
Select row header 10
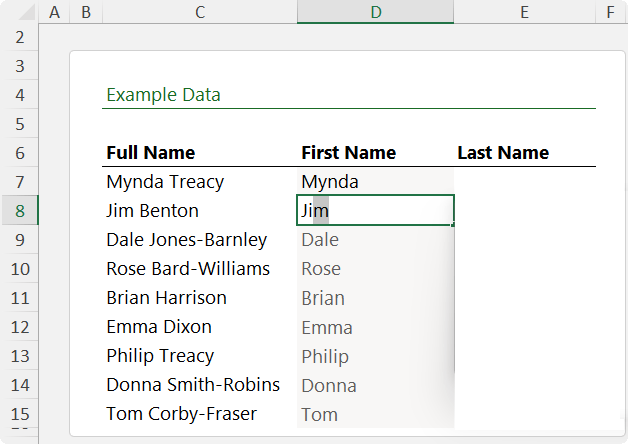click(x=19, y=269)
